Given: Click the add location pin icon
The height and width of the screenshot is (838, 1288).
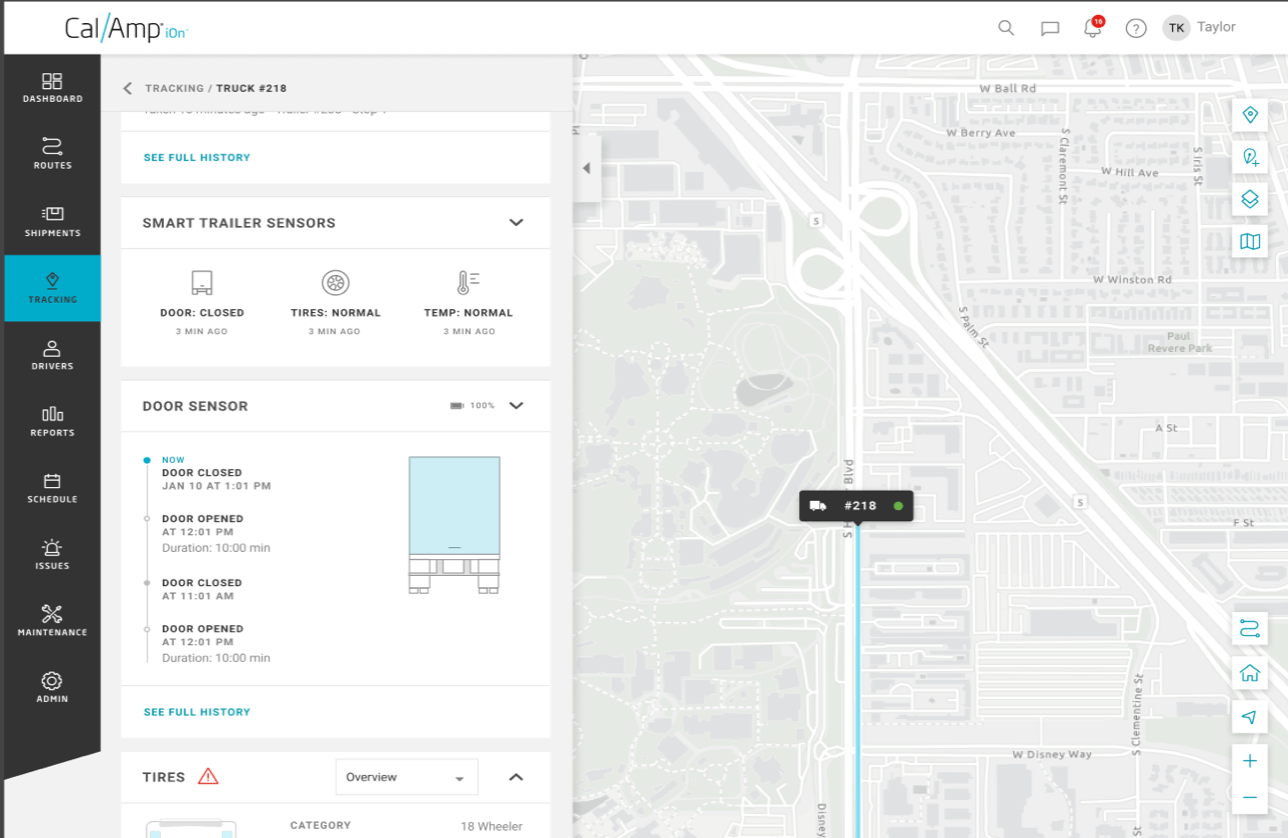Looking at the screenshot, I should tap(1249, 157).
